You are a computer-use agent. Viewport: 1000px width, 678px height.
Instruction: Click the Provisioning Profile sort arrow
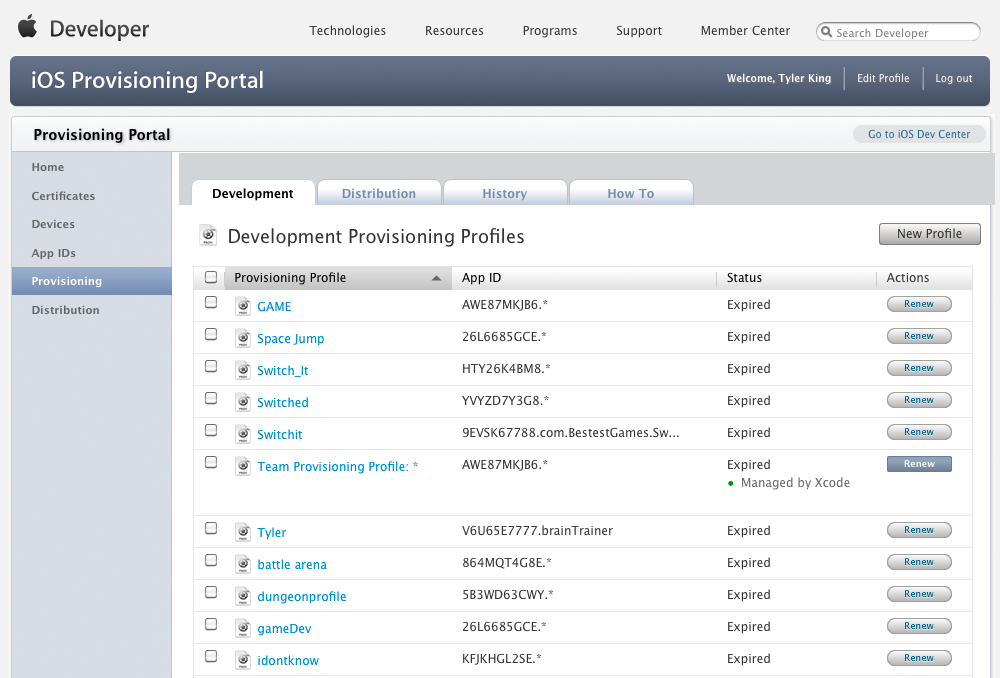(436, 278)
